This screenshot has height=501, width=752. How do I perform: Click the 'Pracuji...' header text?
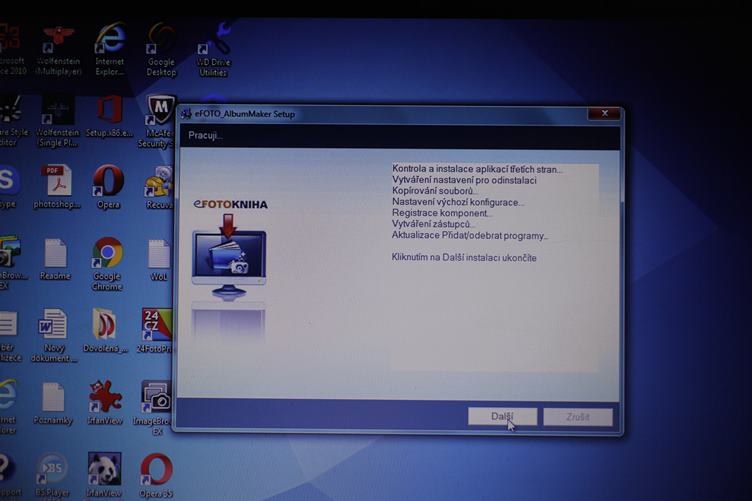(x=205, y=136)
